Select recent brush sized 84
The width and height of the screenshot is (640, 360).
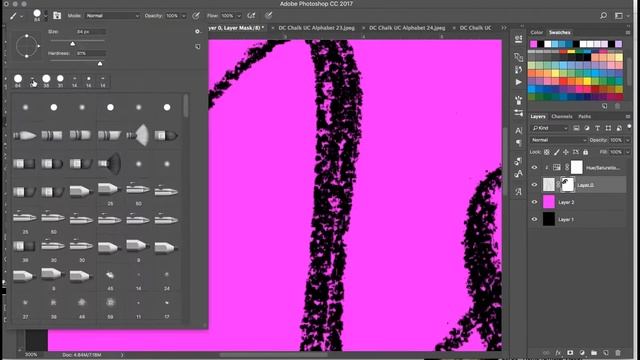tap(18, 80)
